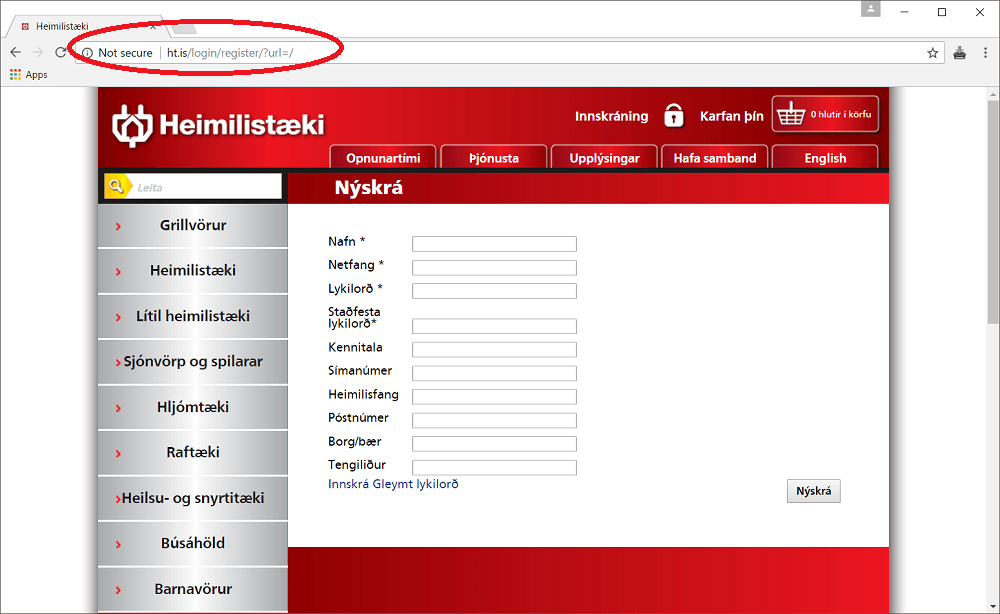Image resolution: width=1000 pixels, height=614 pixels.
Task: Expand the Sjónvörp og spilarar category
Action: 193,362
